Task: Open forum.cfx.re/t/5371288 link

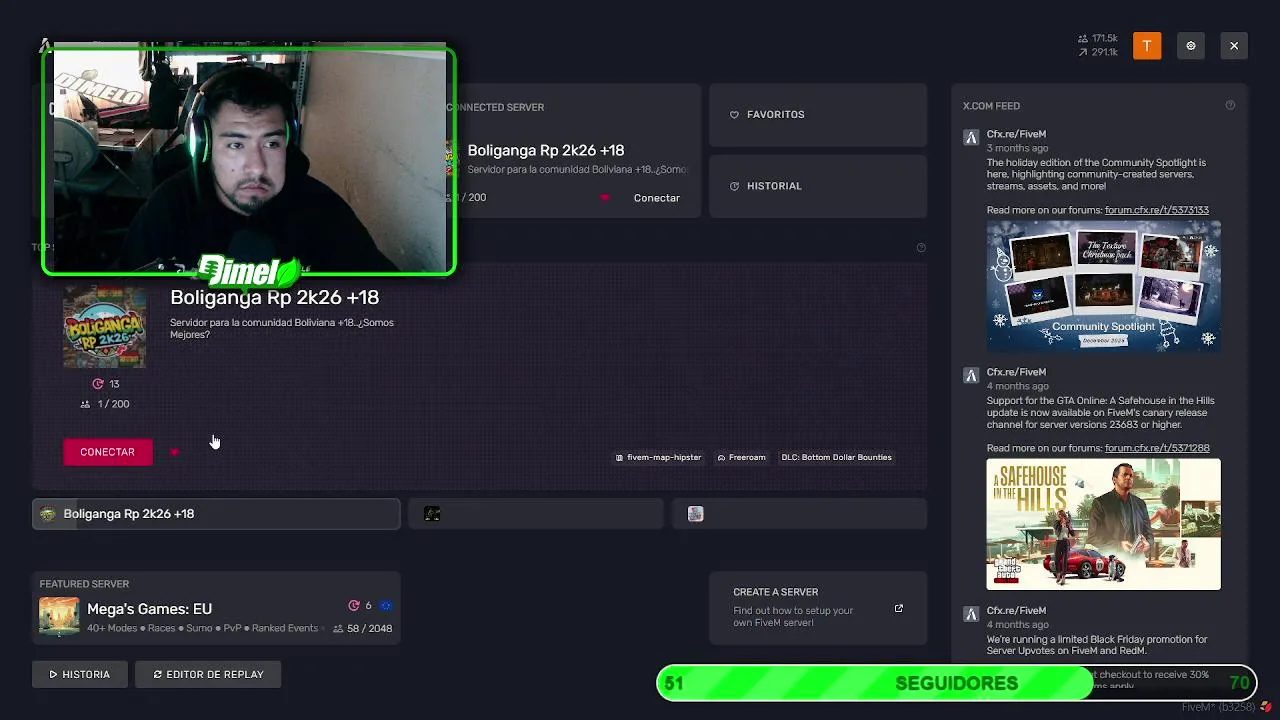Action: click(x=1157, y=448)
